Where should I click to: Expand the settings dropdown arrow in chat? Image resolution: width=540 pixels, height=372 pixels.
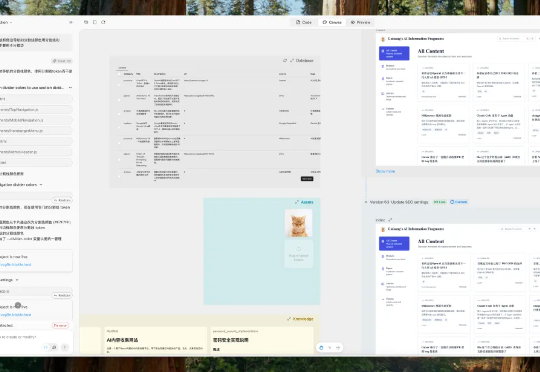coord(17,280)
